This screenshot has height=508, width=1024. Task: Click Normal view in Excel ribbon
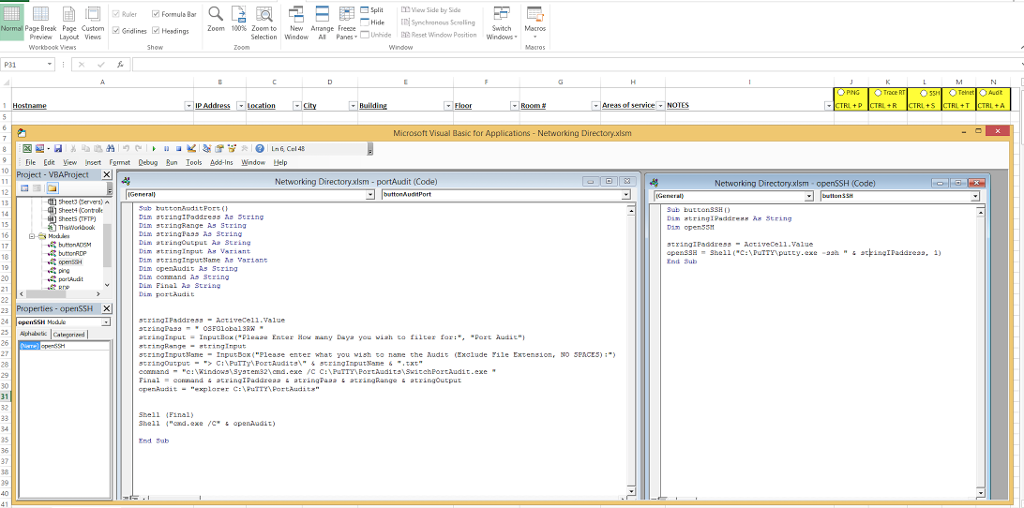(11, 22)
